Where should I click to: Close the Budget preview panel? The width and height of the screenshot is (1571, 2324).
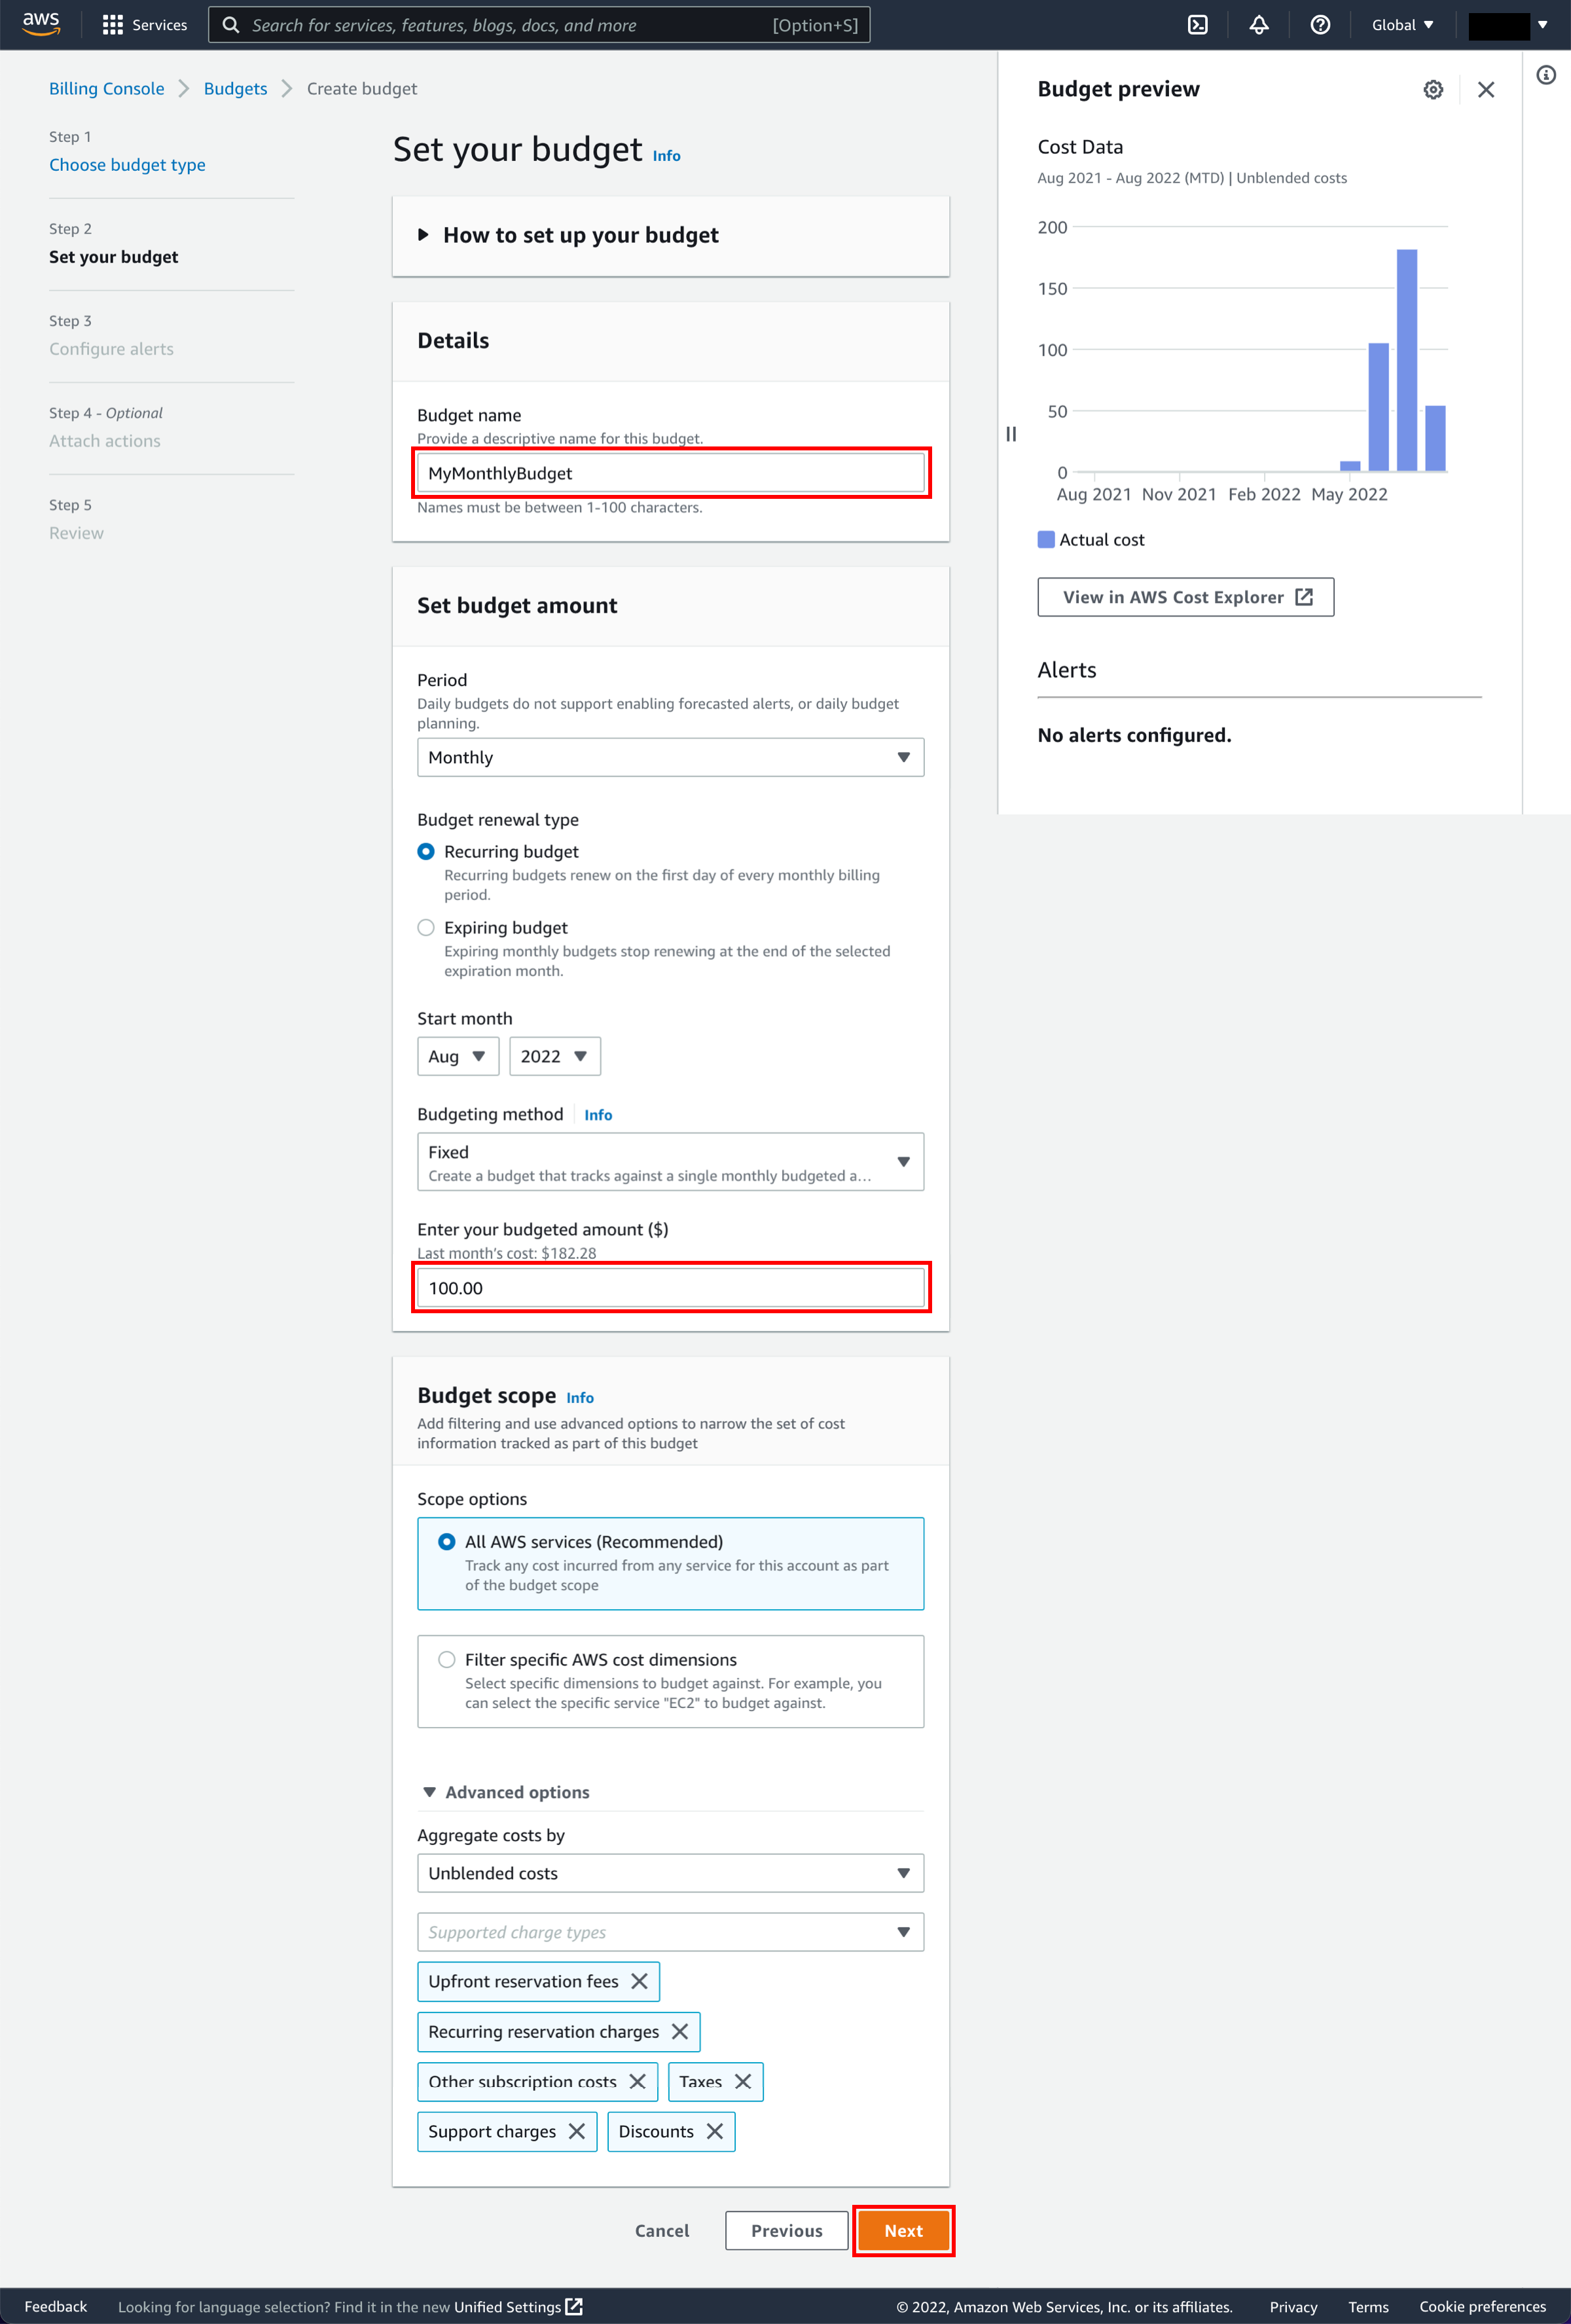click(1485, 90)
